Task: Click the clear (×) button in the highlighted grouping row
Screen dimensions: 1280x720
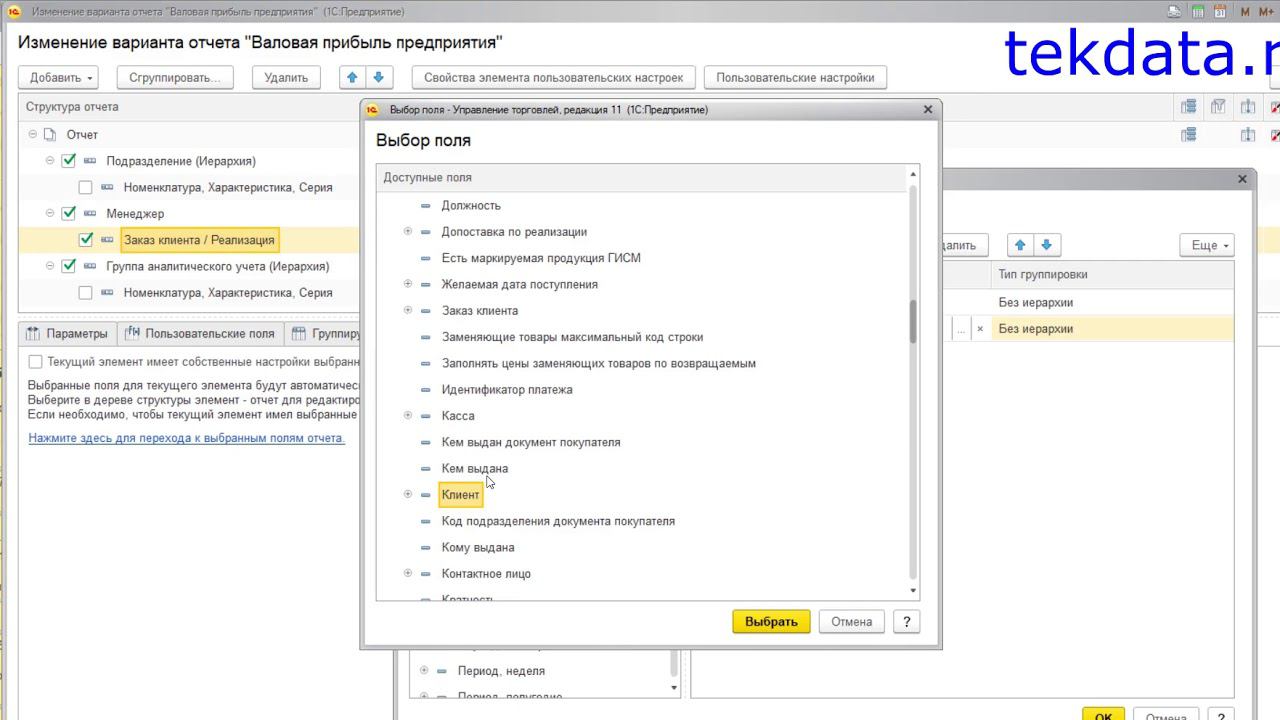Action: tap(980, 329)
